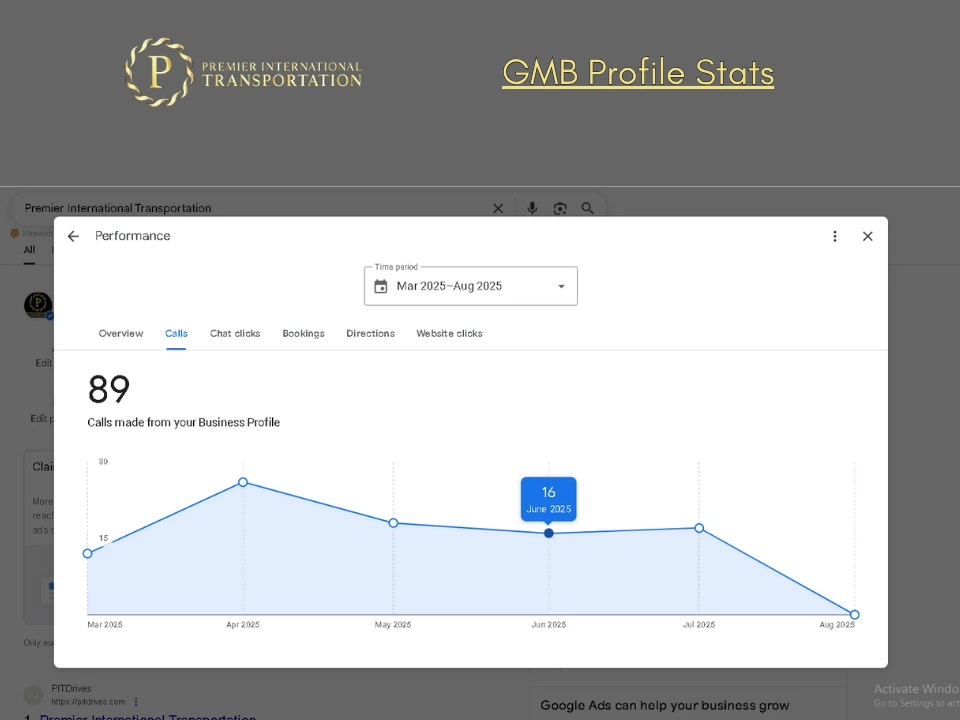Click the 'May 2025' axis label
This screenshot has width=960, height=720.
[393, 625]
